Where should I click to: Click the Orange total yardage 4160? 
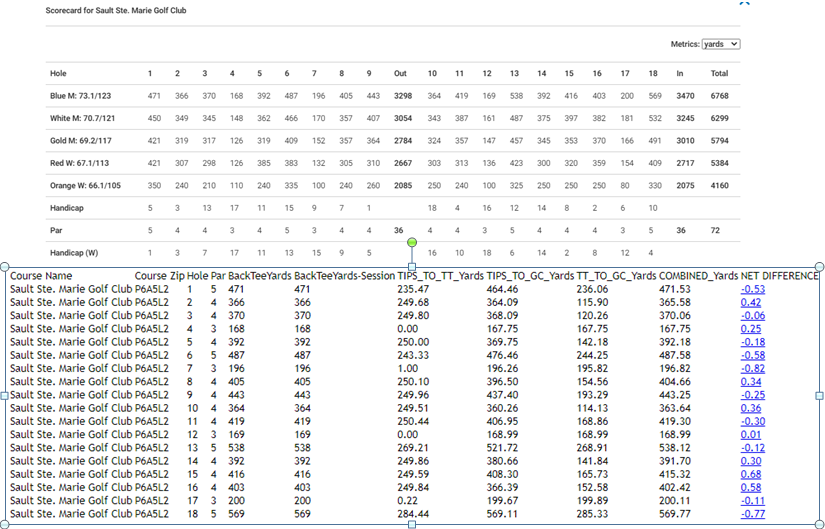[719, 185]
